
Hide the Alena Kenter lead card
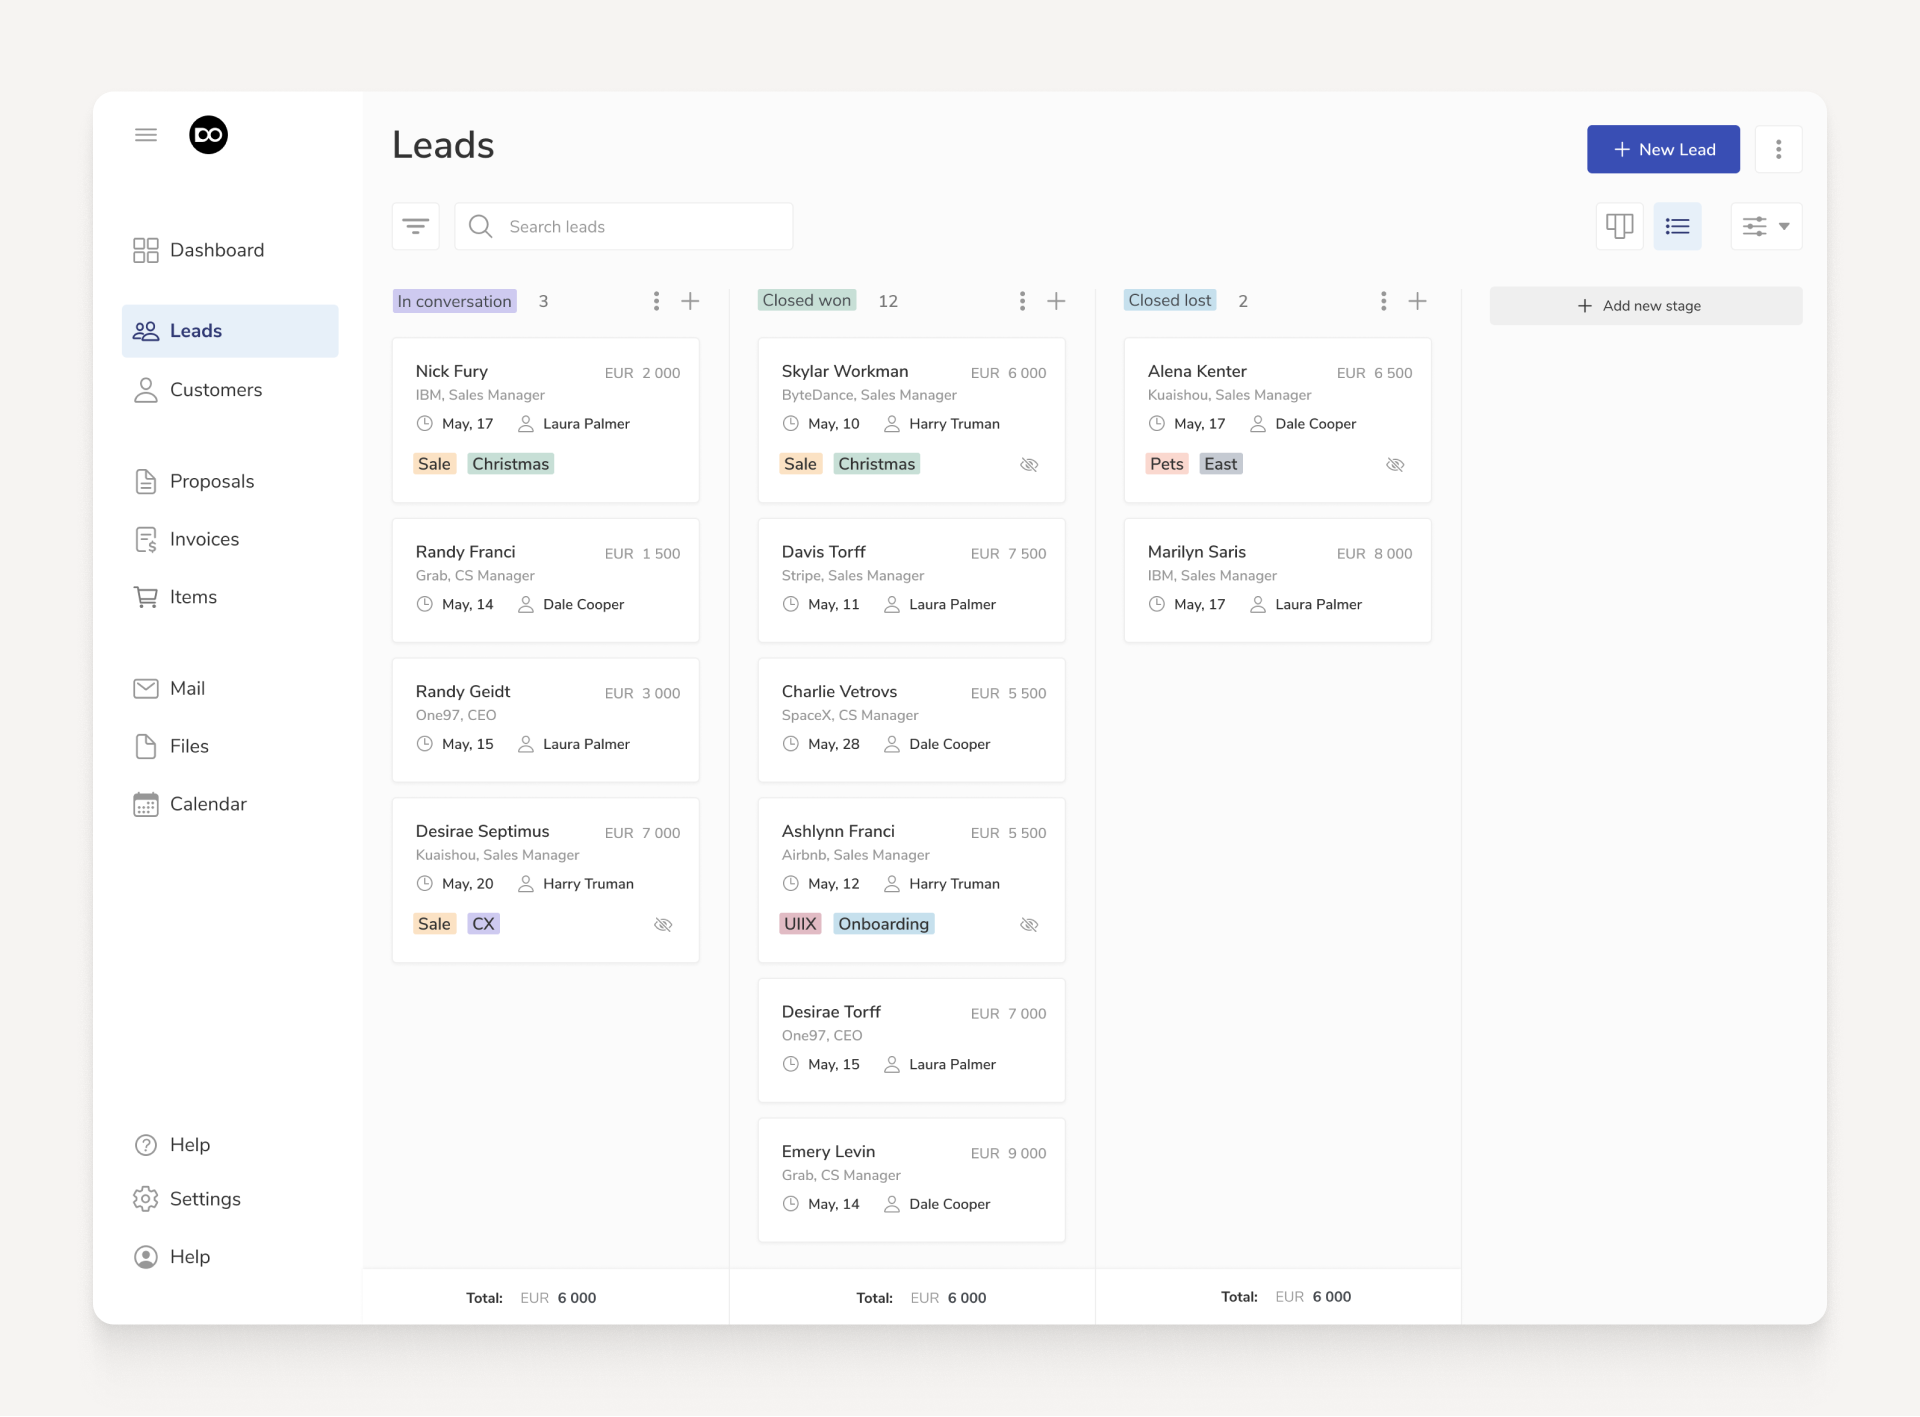[x=1396, y=464]
